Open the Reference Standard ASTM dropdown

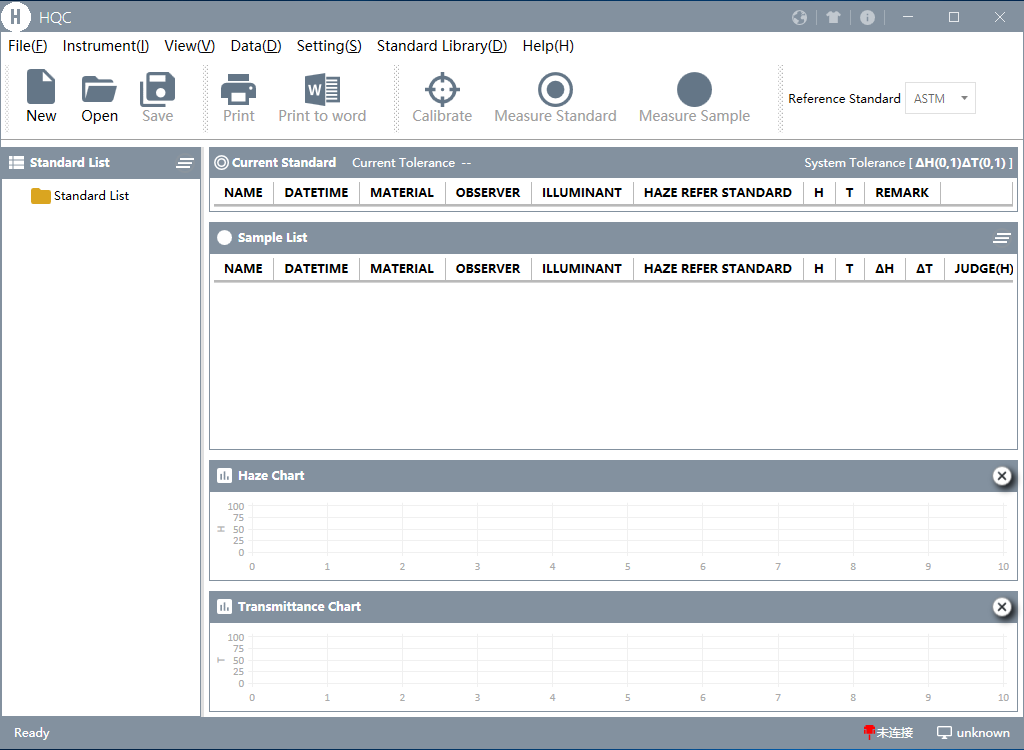pyautogui.click(x=940, y=98)
